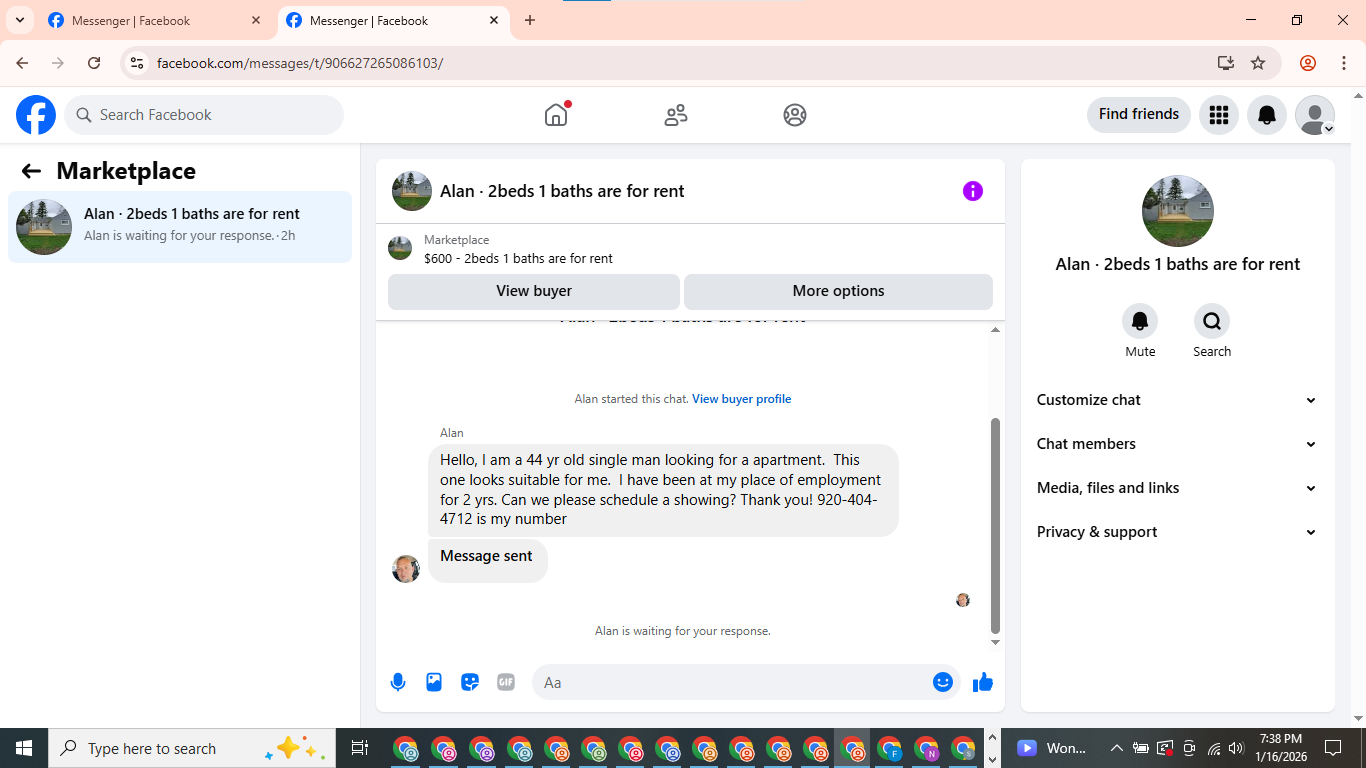
Task: Click the View buyer button
Action: coord(534,291)
